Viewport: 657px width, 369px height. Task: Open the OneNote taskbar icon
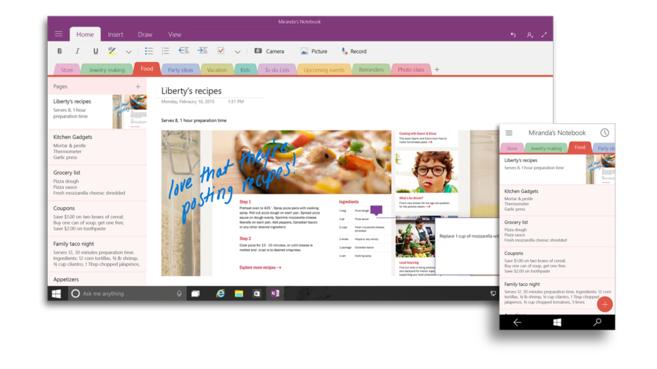pyautogui.click(x=275, y=294)
